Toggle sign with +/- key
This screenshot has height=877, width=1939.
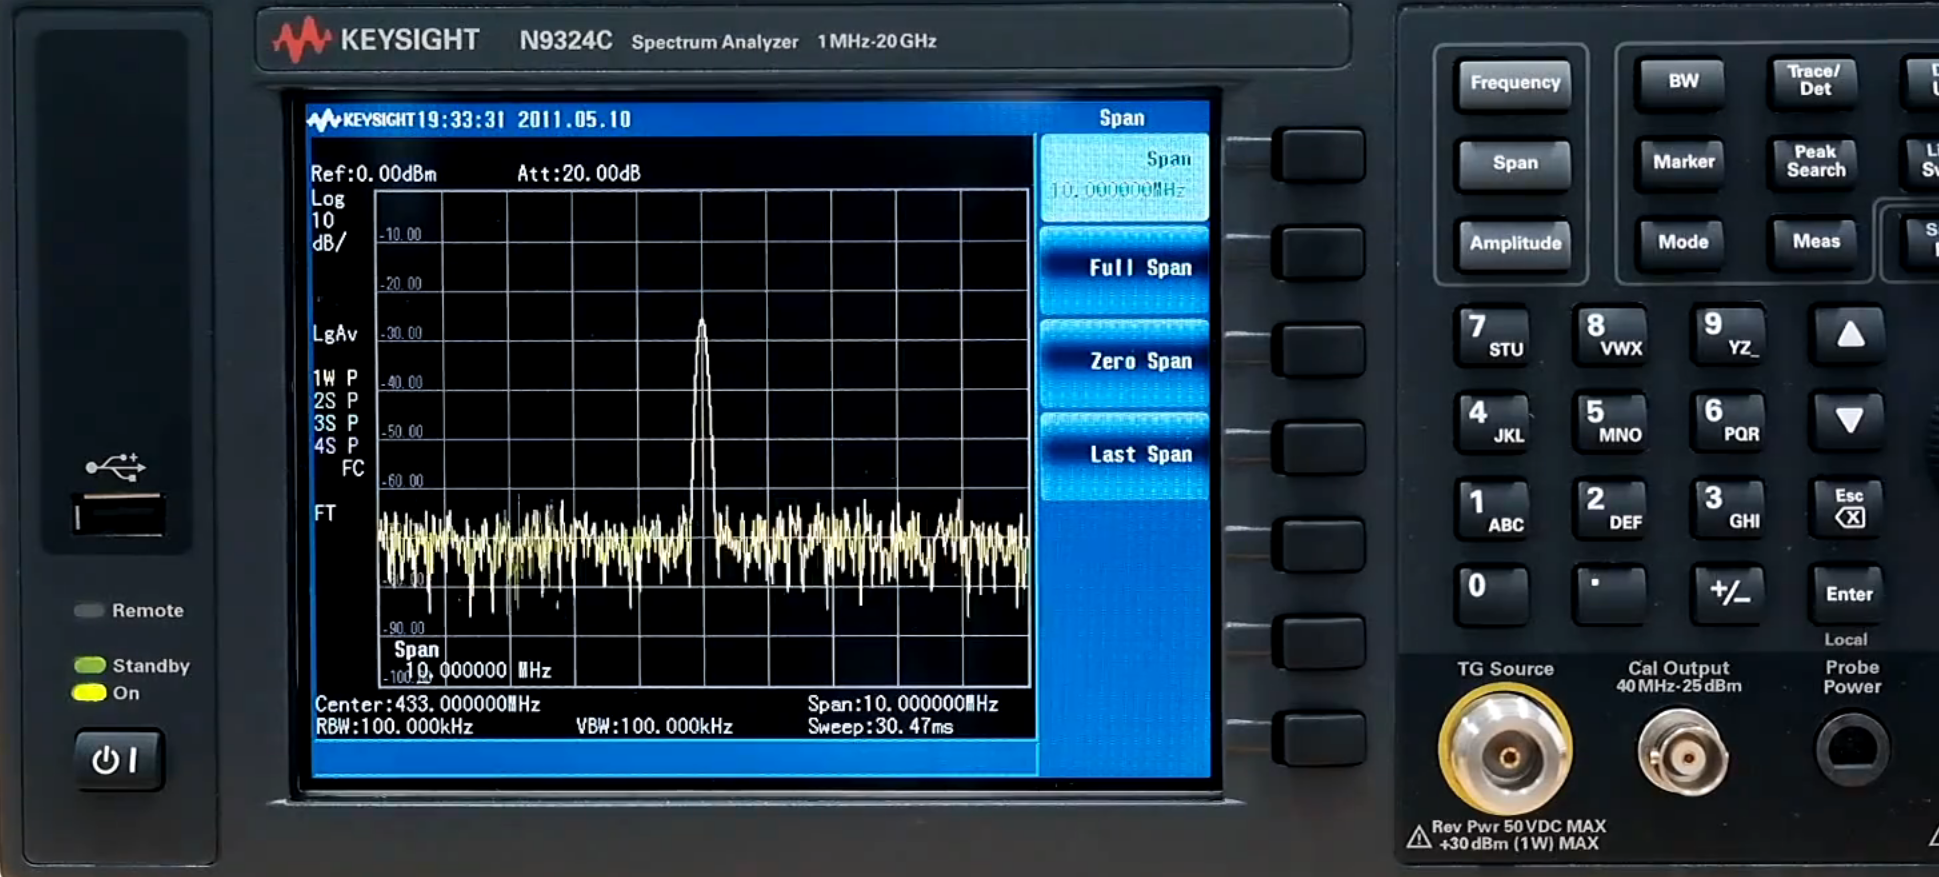click(x=1730, y=593)
